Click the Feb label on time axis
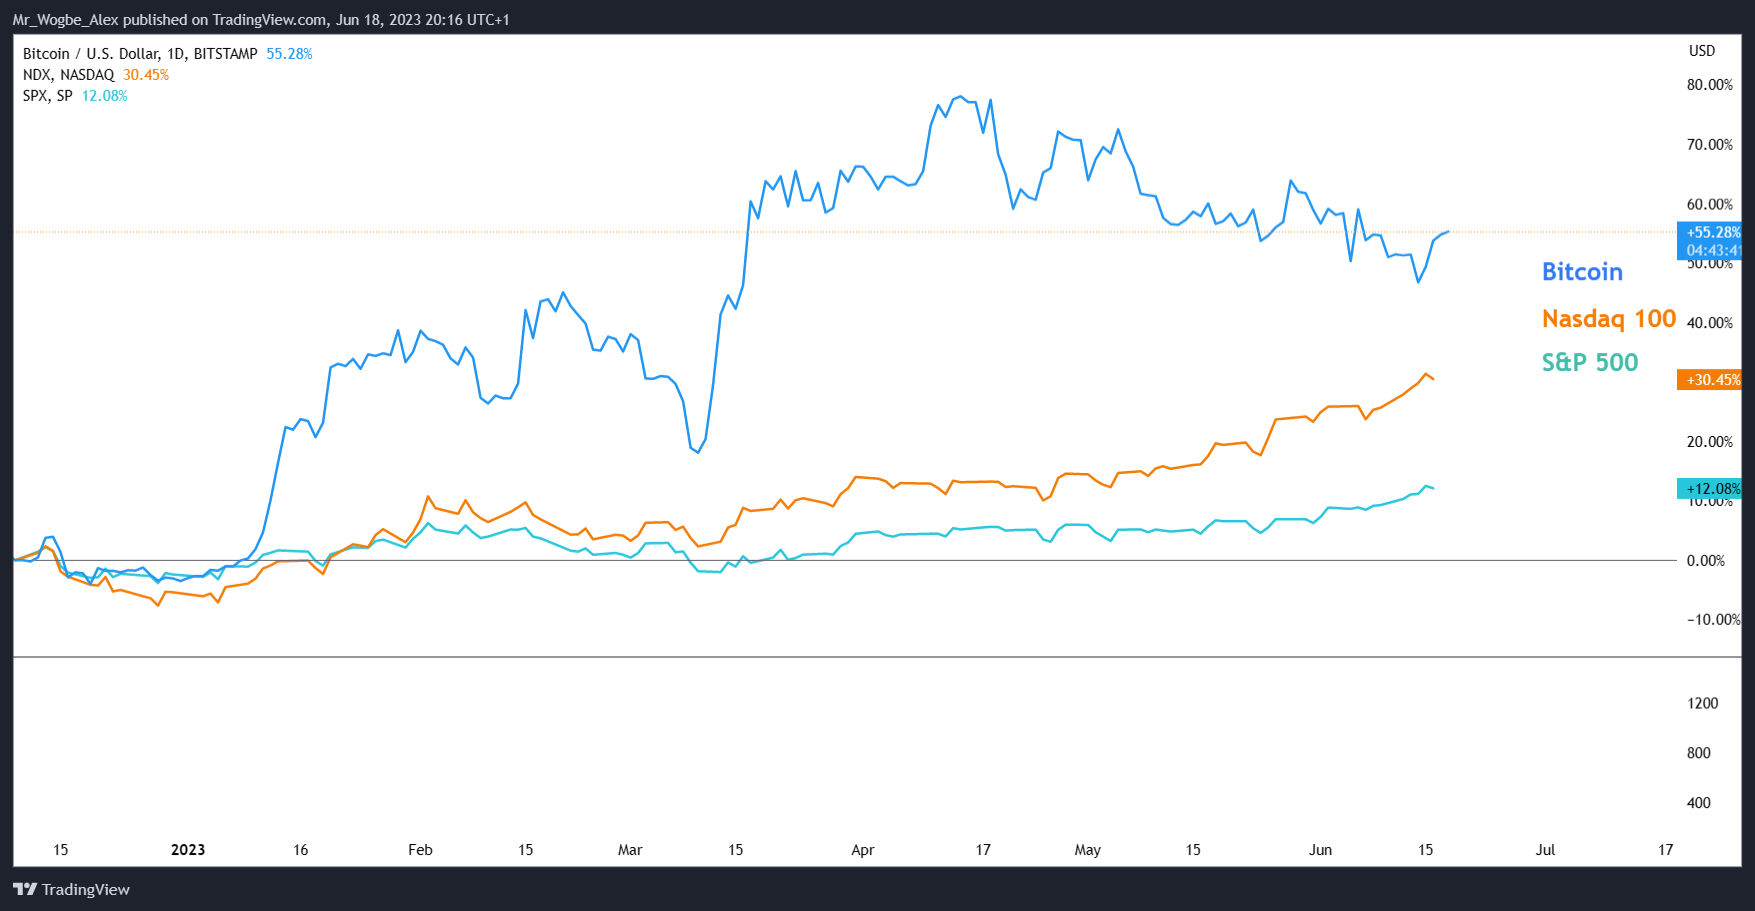This screenshot has width=1755, height=911. tap(420, 850)
